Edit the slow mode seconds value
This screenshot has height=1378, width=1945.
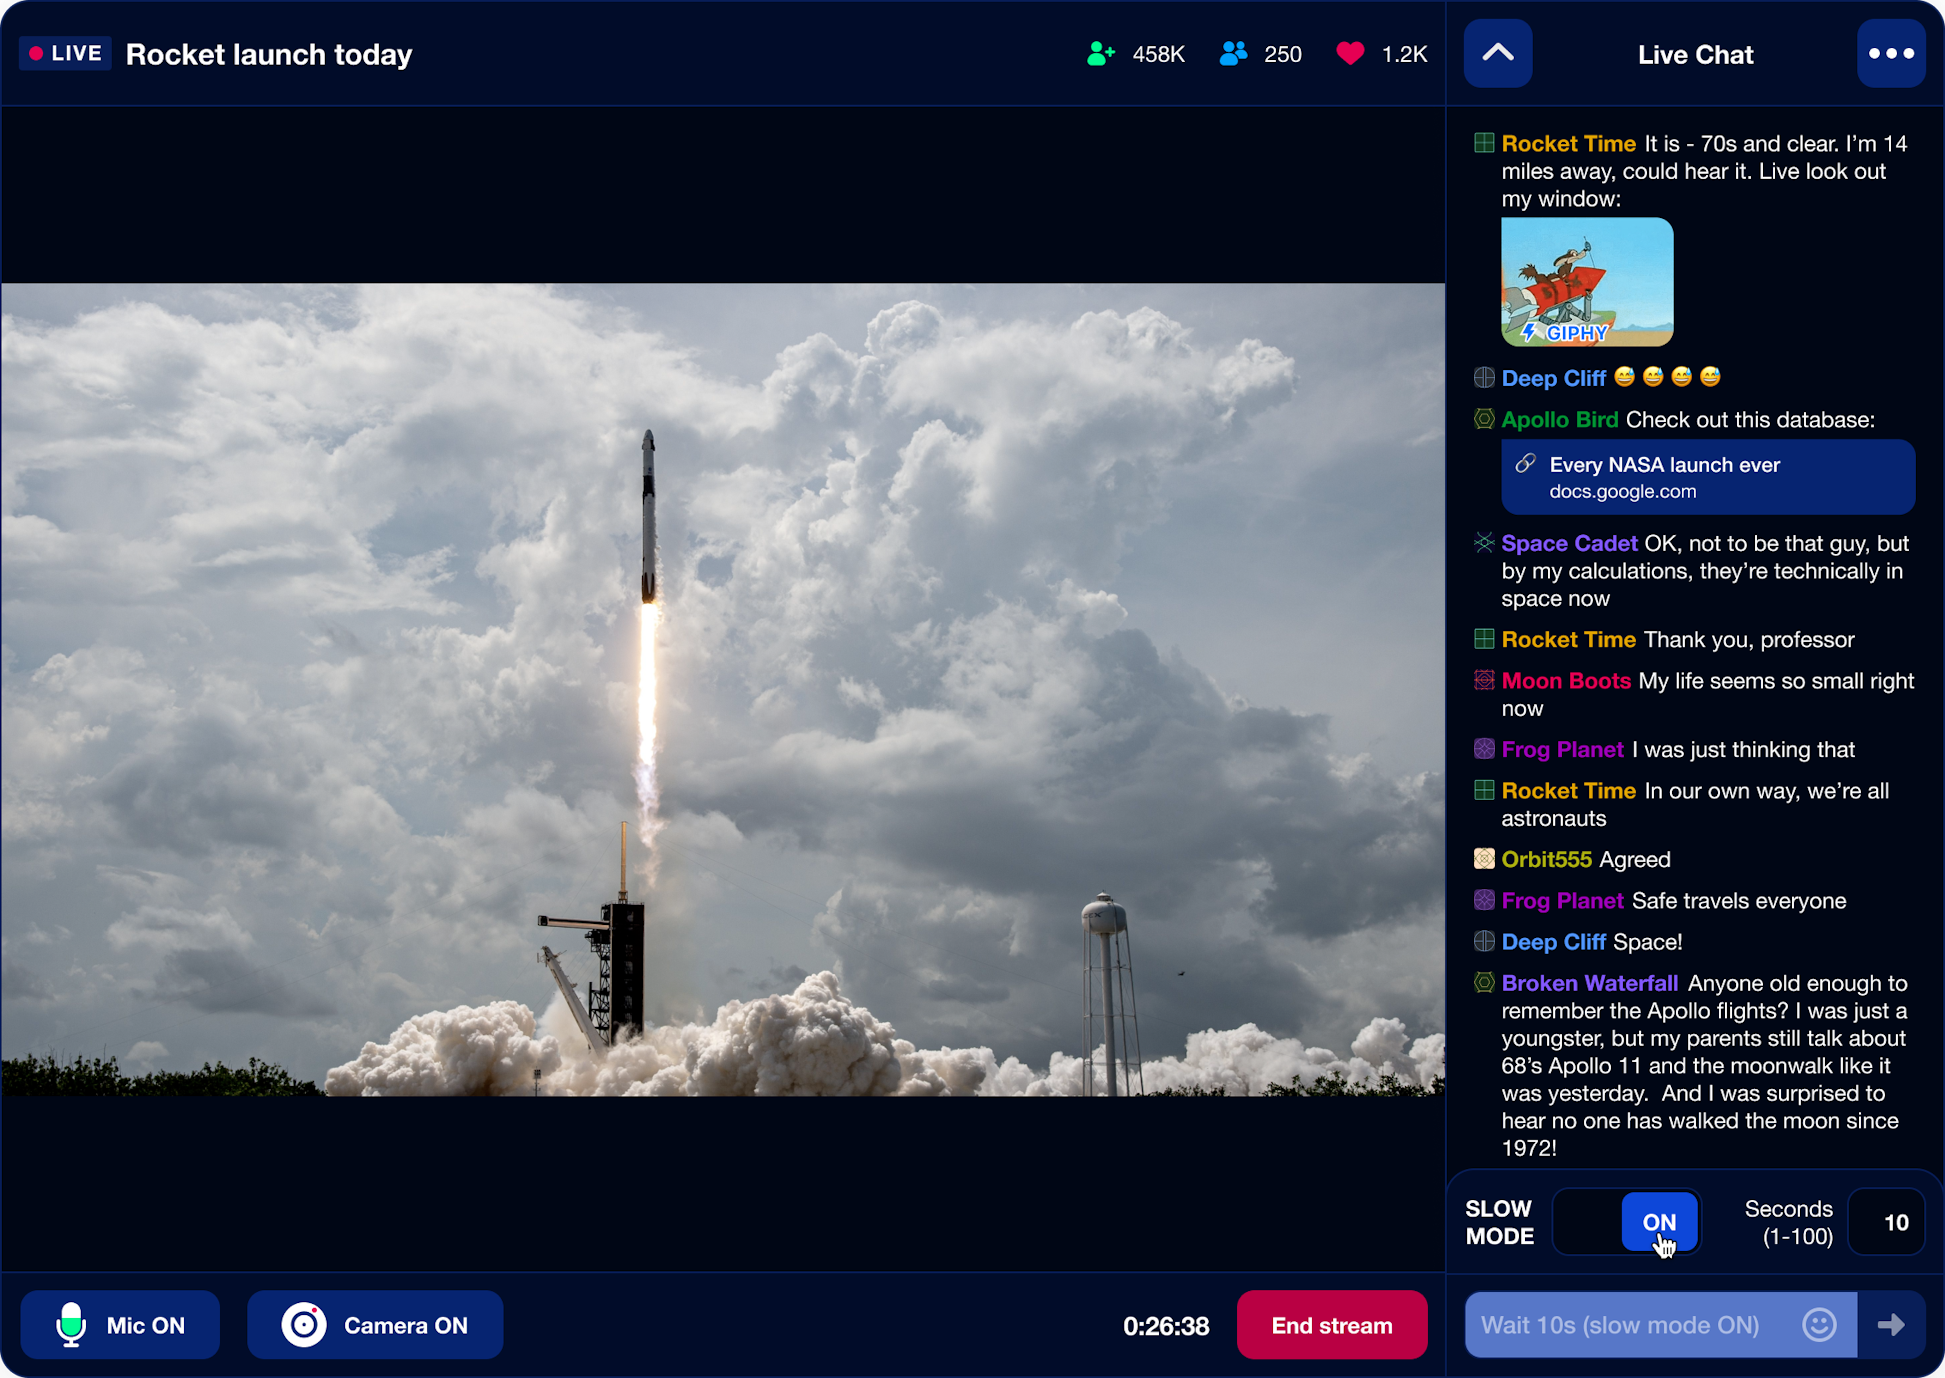tap(1886, 1221)
